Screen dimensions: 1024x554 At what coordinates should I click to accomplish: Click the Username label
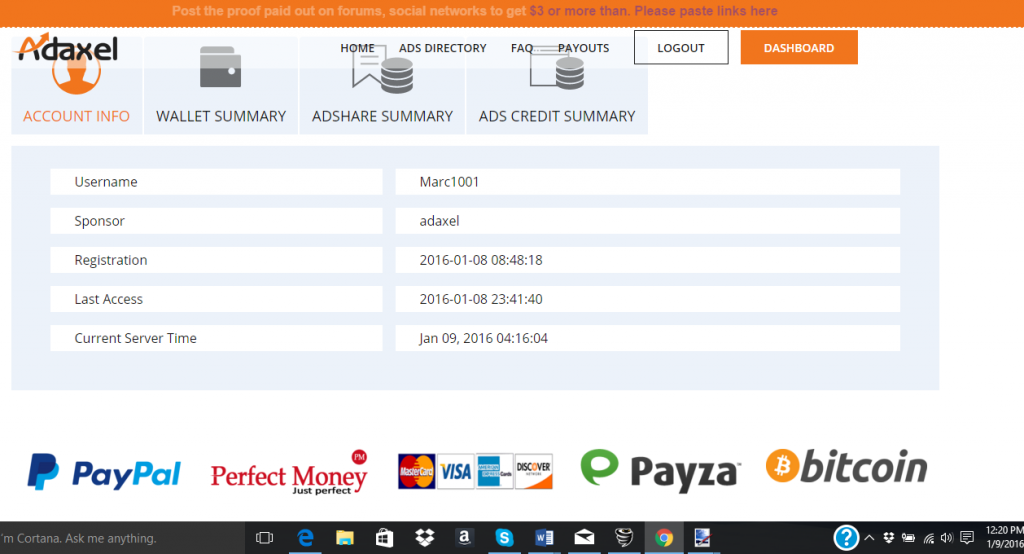pyautogui.click(x=106, y=182)
